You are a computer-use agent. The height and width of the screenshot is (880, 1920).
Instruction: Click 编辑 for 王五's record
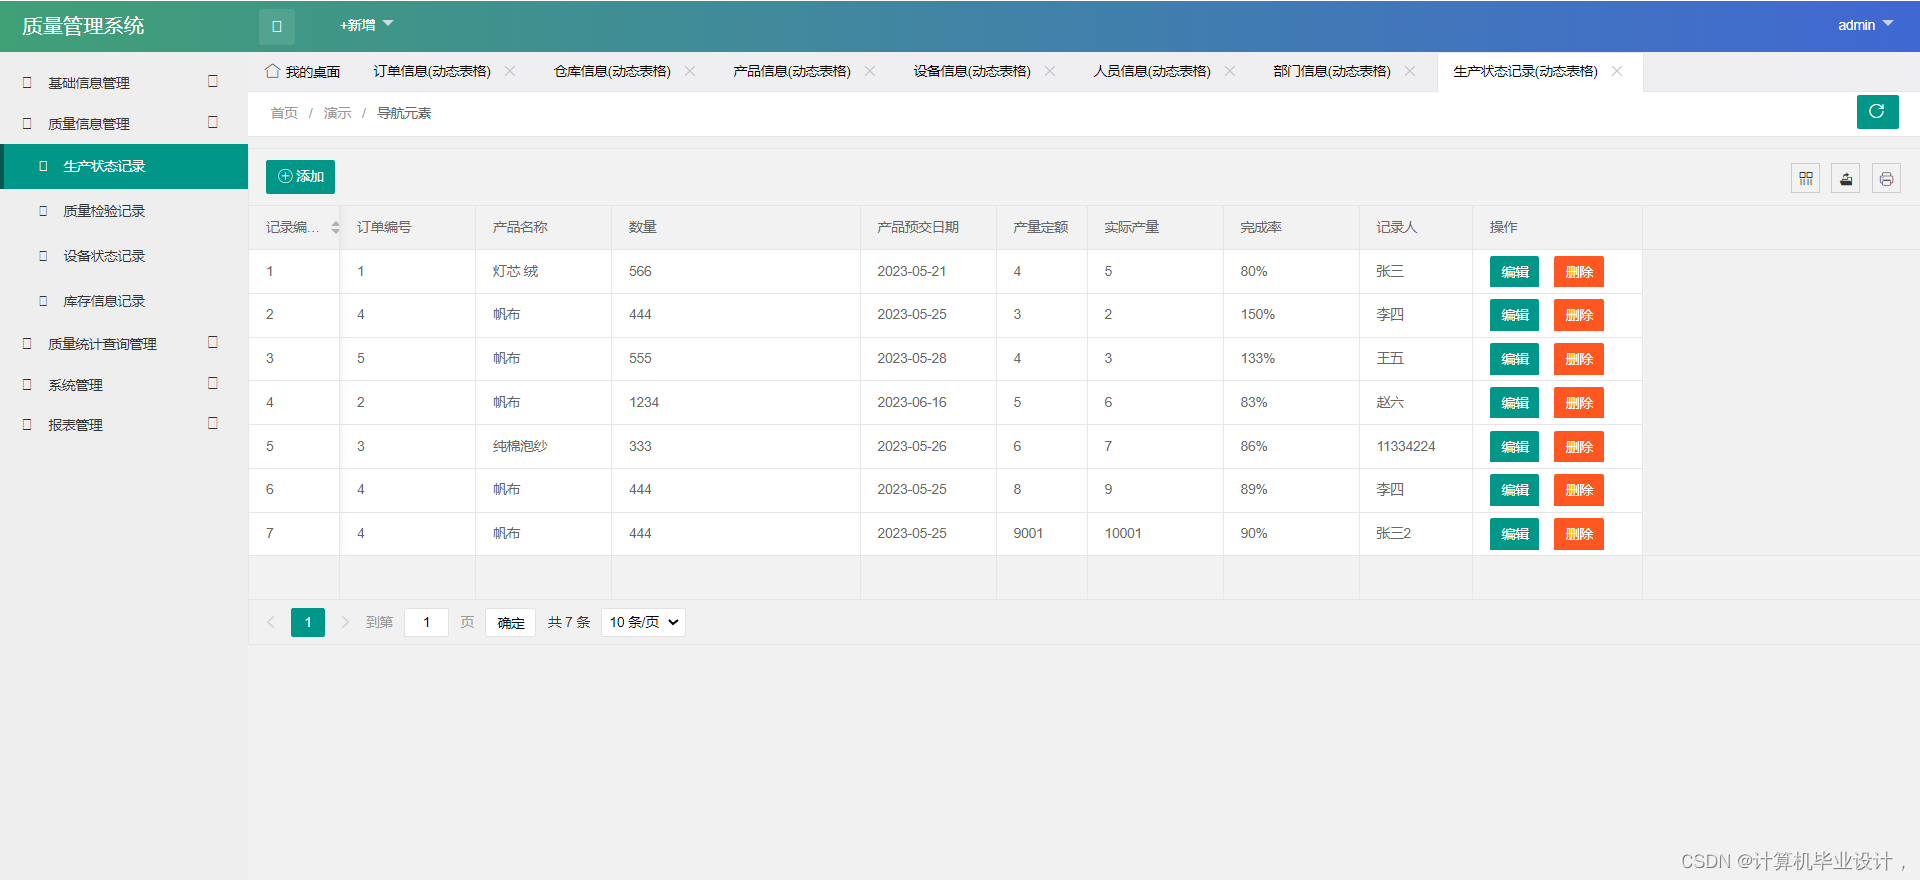point(1514,359)
